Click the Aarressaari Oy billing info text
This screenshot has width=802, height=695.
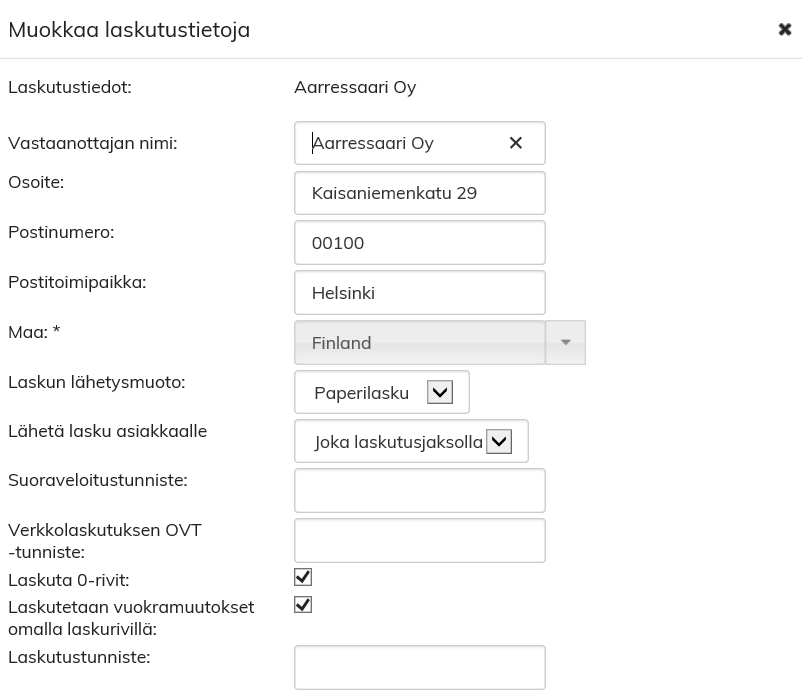click(x=355, y=87)
